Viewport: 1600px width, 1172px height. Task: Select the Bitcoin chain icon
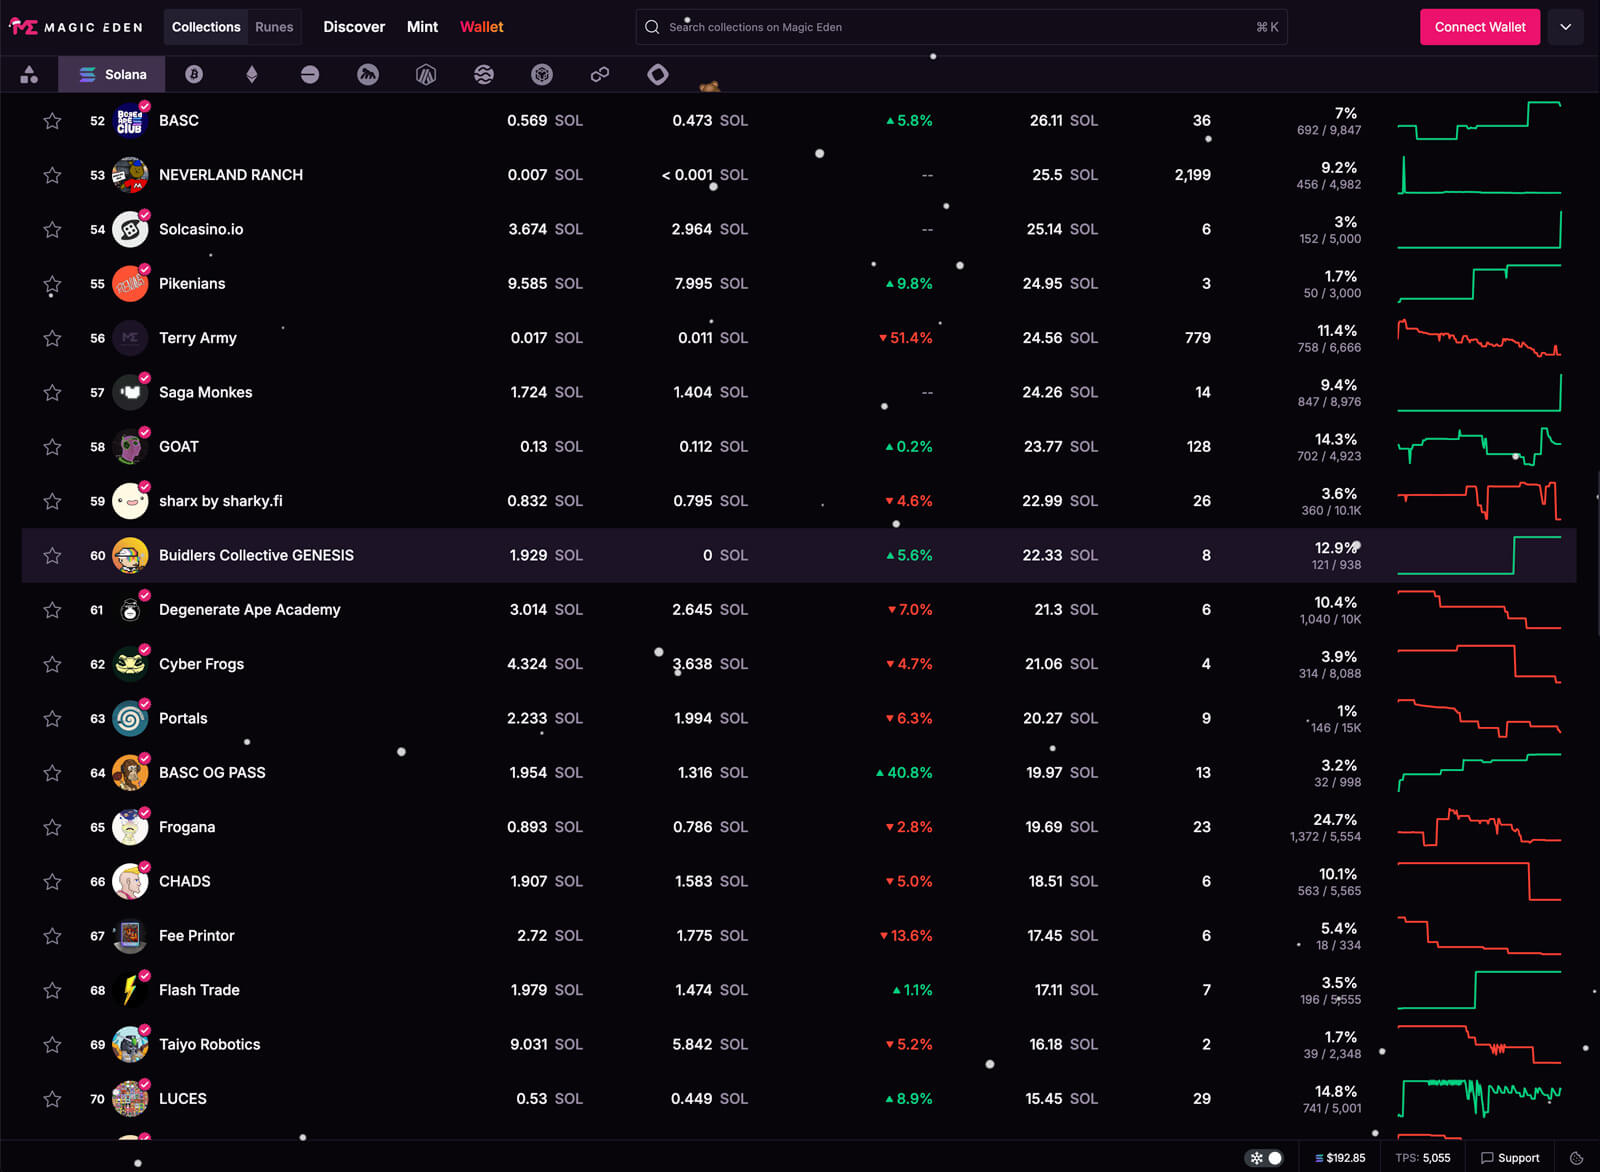[194, 74]
